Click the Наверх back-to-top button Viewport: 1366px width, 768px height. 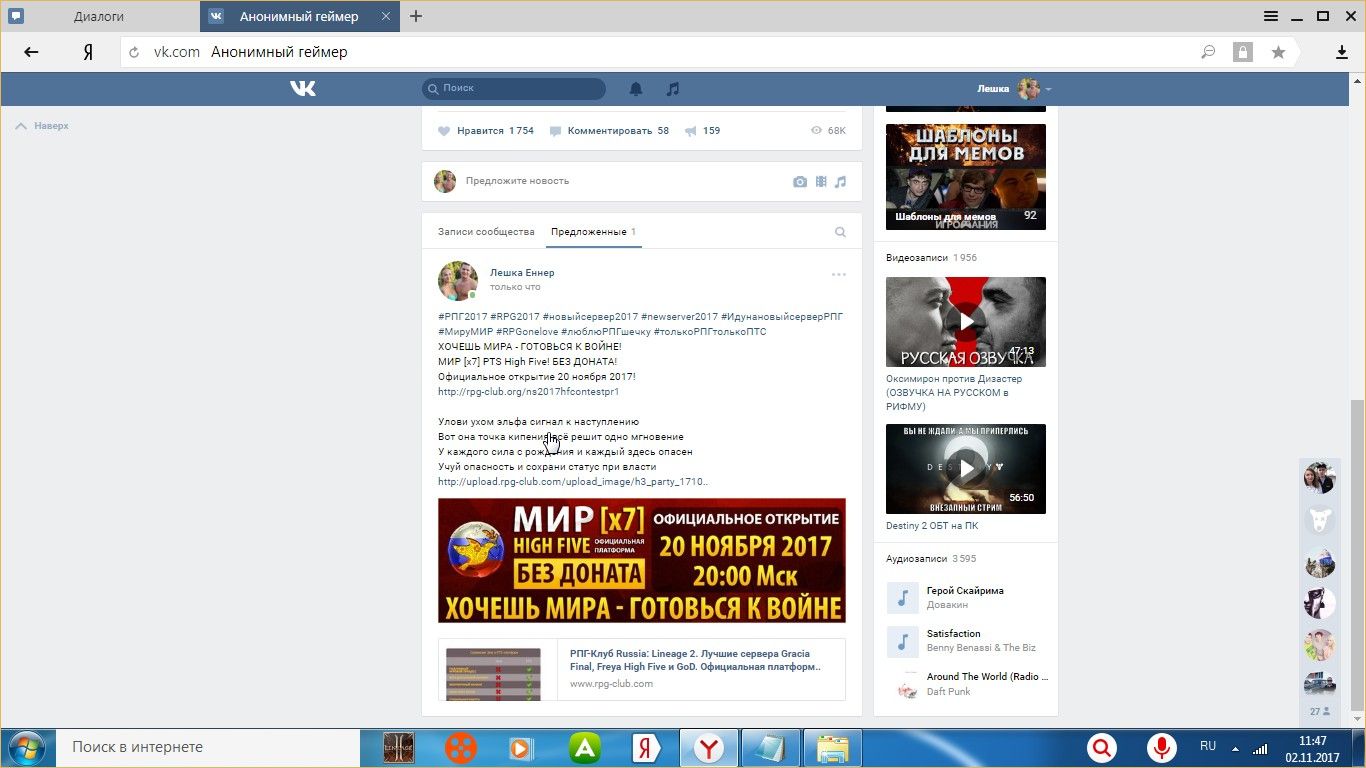click(x=42, y=126)
